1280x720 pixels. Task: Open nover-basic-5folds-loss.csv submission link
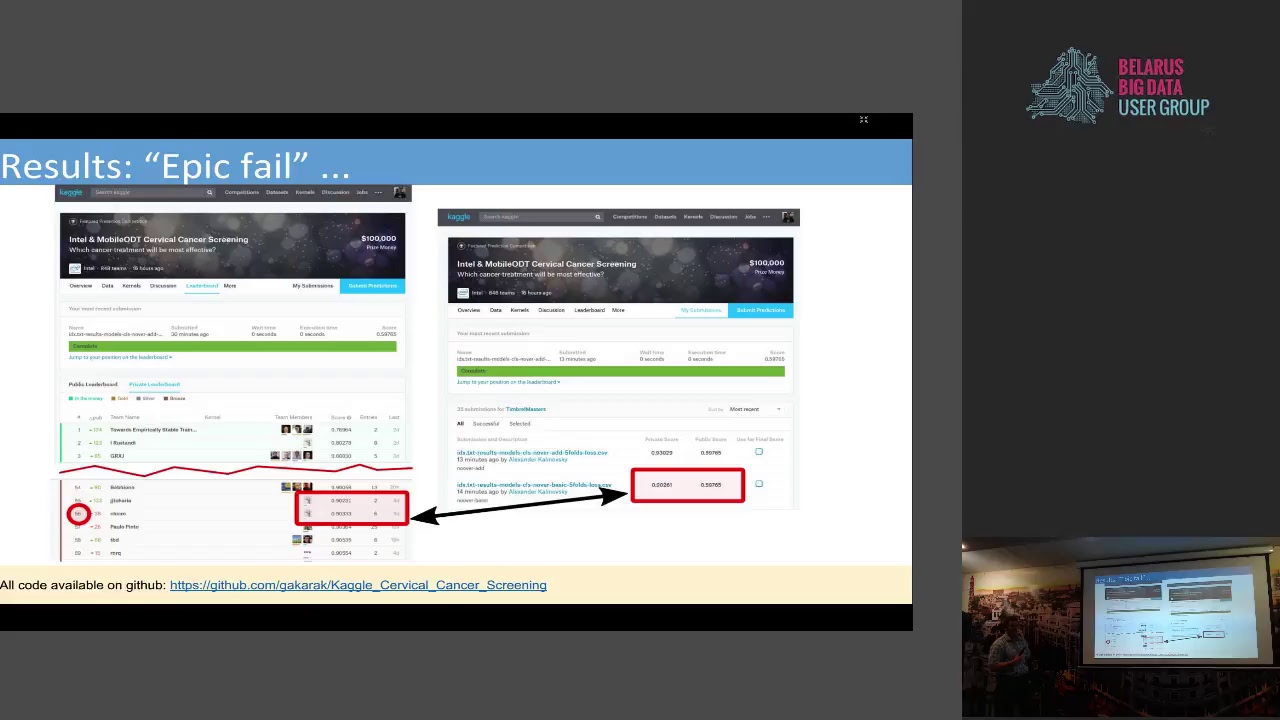point(534,485)
